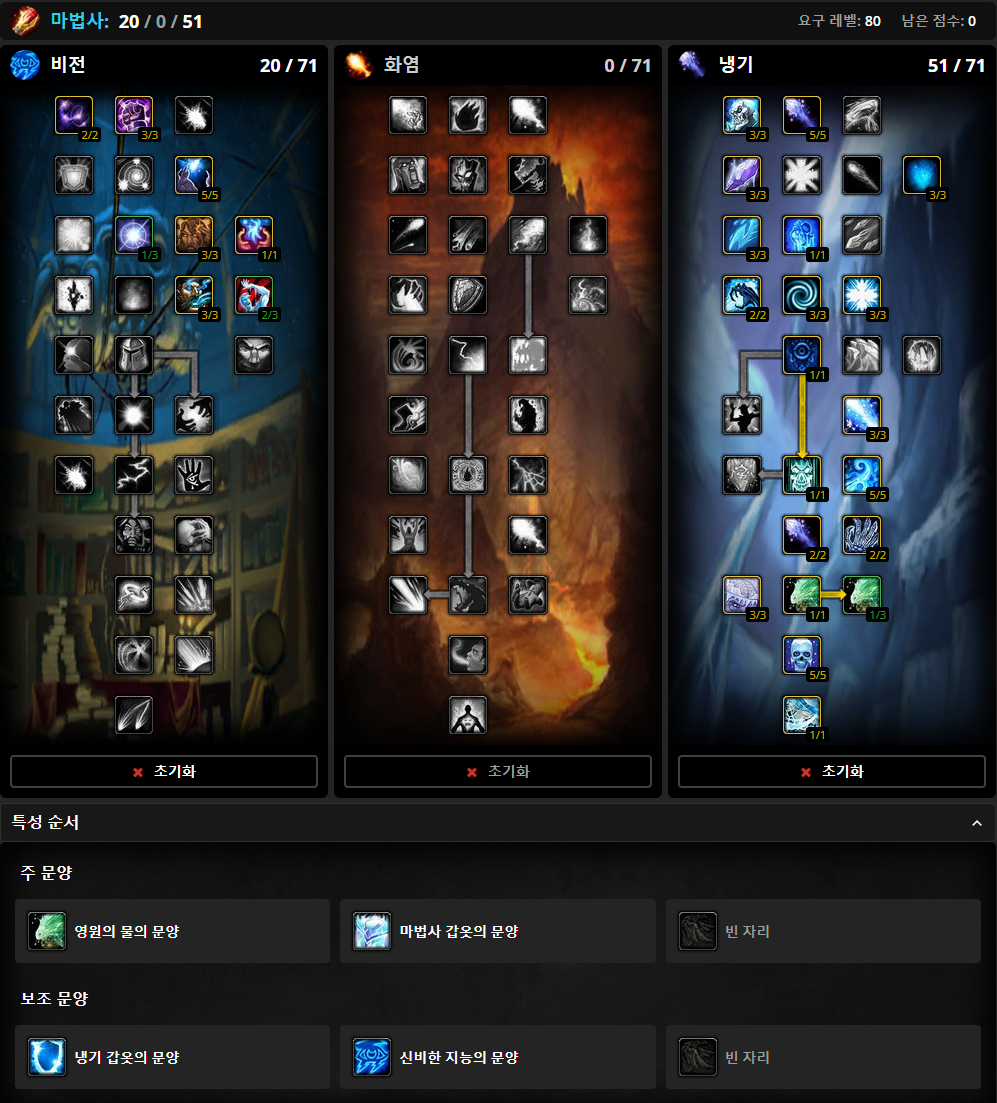Click the round flame emblem talent in Fire tree
Screen dimensions: 997x1103
pyautogui.click(x=468, y=475)
